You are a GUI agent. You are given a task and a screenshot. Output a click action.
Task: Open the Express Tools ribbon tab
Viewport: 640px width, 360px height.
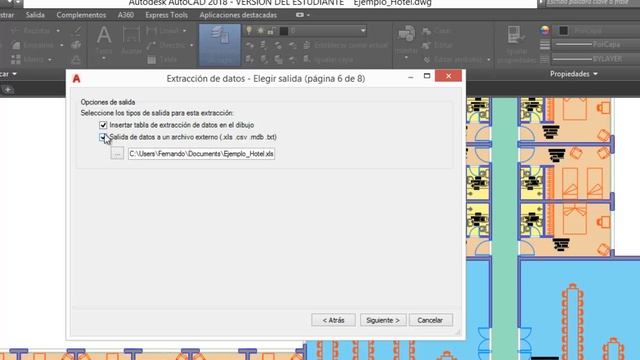pyautogui.click(x=167, y=15)
